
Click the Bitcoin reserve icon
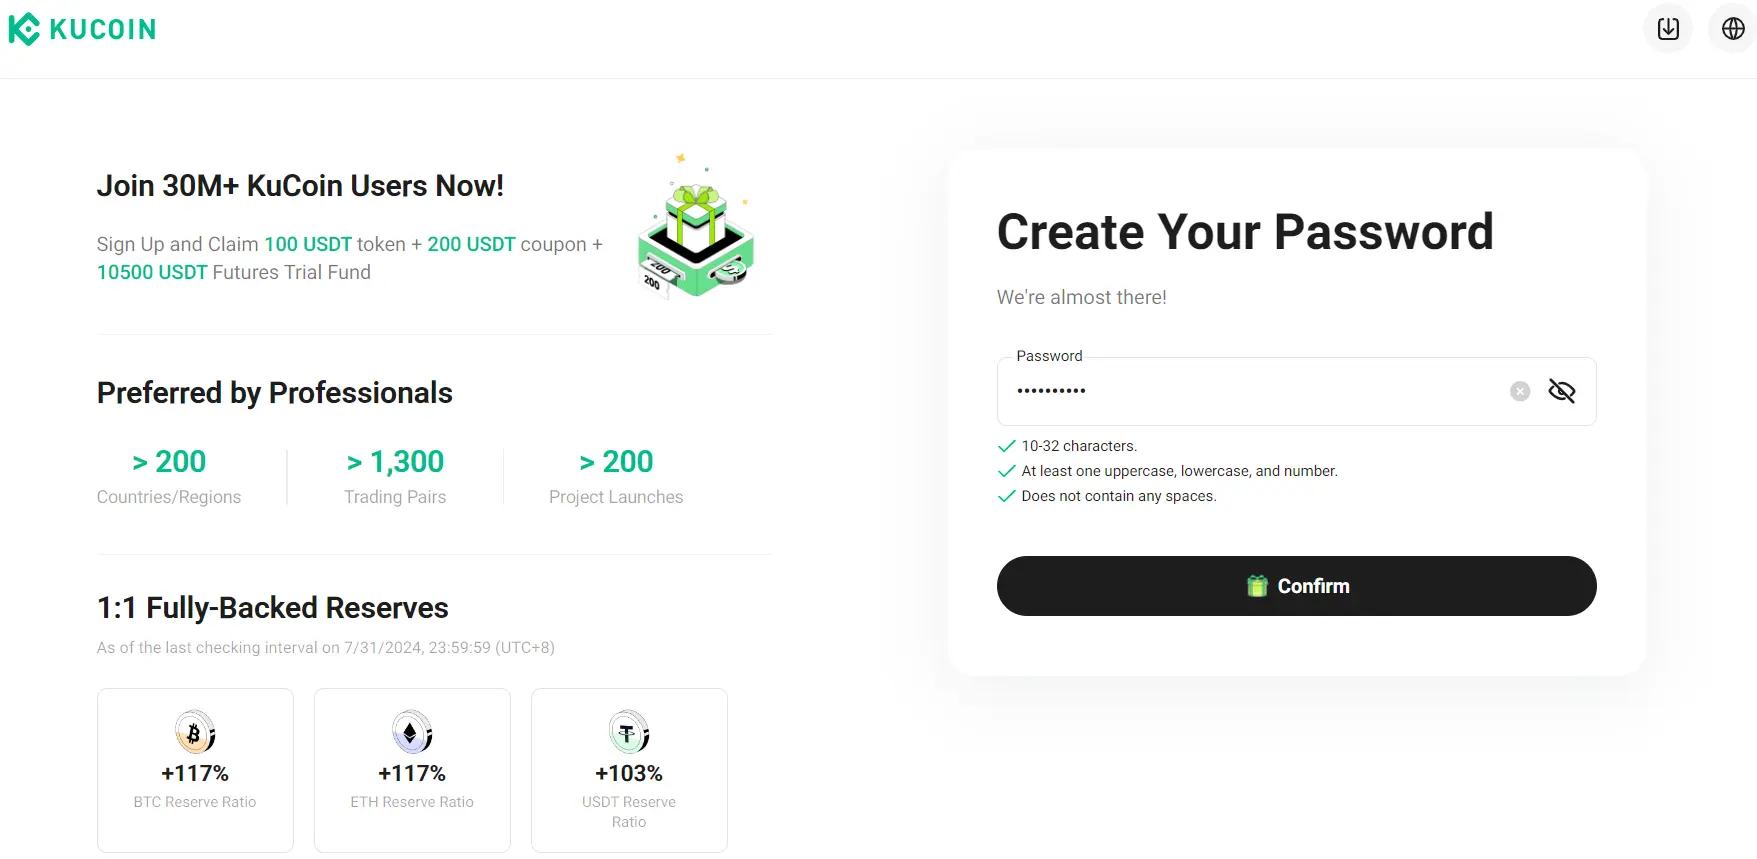point(195,733)
